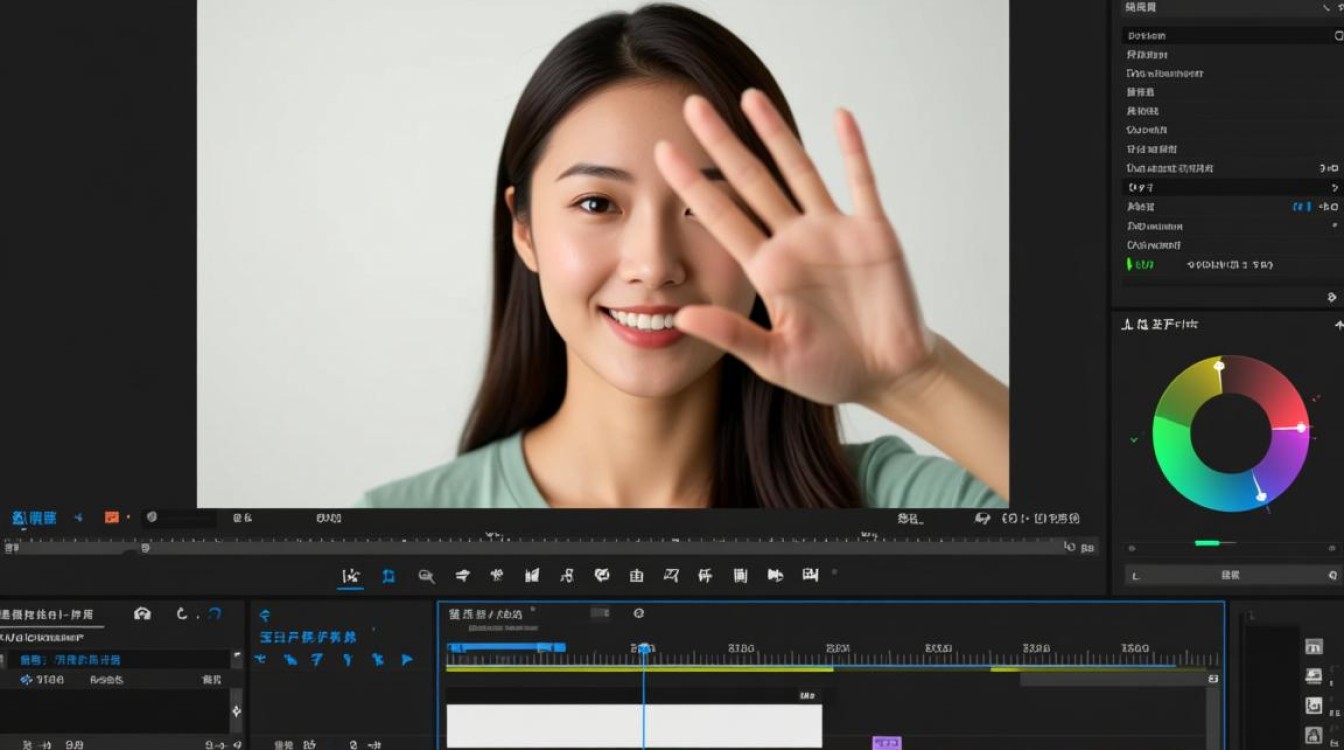Click the circular icon beside the timeline header switch
The height and width of the screenshot is (750, 1344).
coord(639,613)
